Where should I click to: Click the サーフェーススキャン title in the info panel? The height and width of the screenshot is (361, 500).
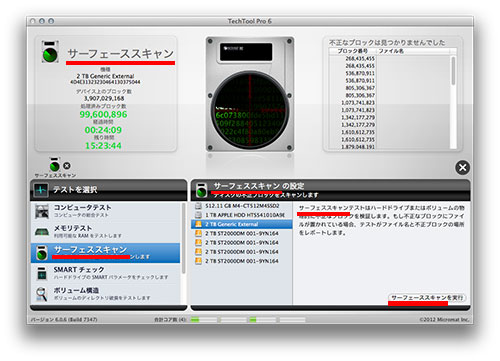click(120, 54)
